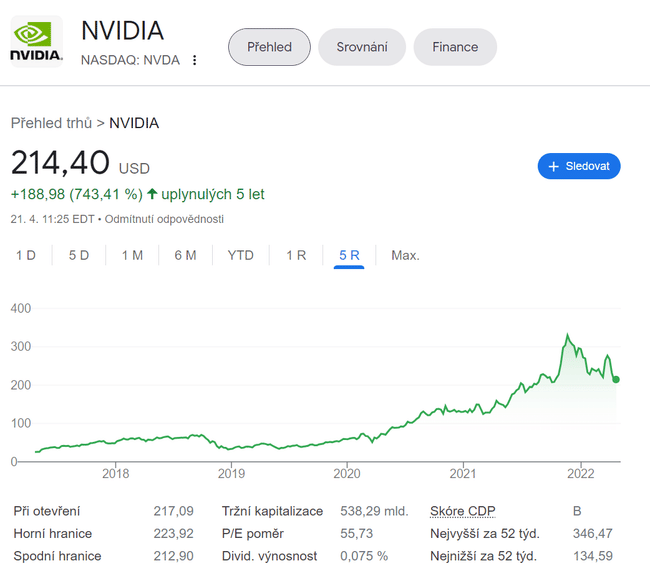Click the NVIDIA logo icon
The image size is (650, 570).
pos(36,42)
